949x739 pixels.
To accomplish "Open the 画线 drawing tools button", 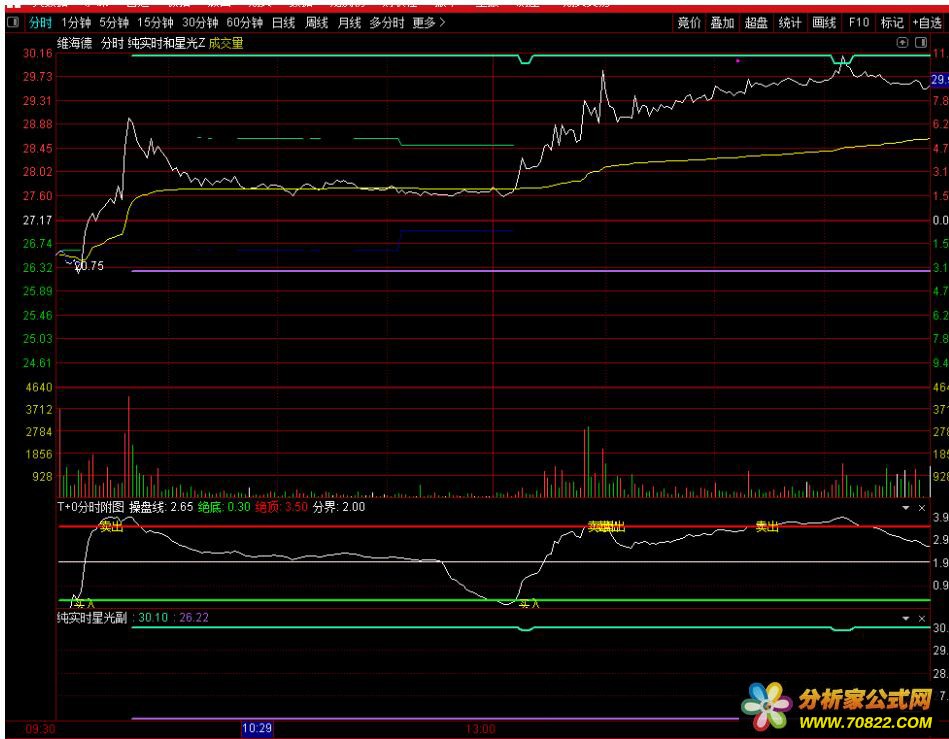I will pyautogui.click(x=824, y=23).
